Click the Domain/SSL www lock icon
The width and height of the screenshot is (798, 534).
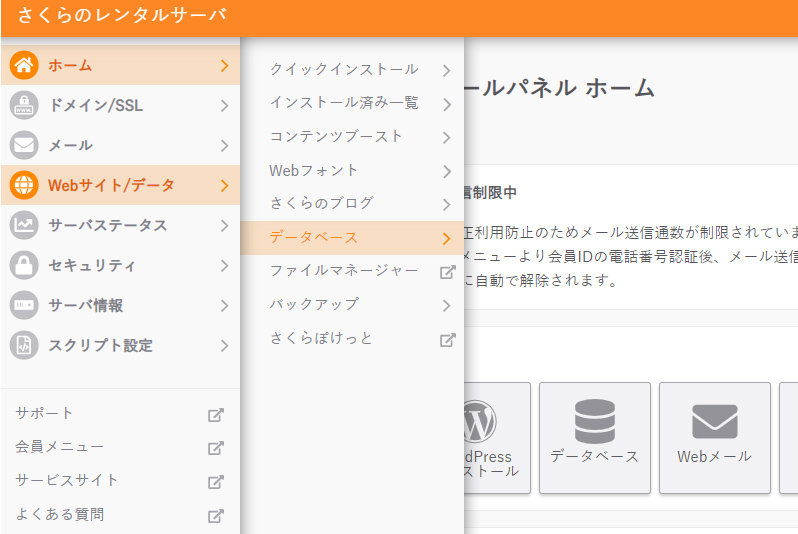[24, 105]
